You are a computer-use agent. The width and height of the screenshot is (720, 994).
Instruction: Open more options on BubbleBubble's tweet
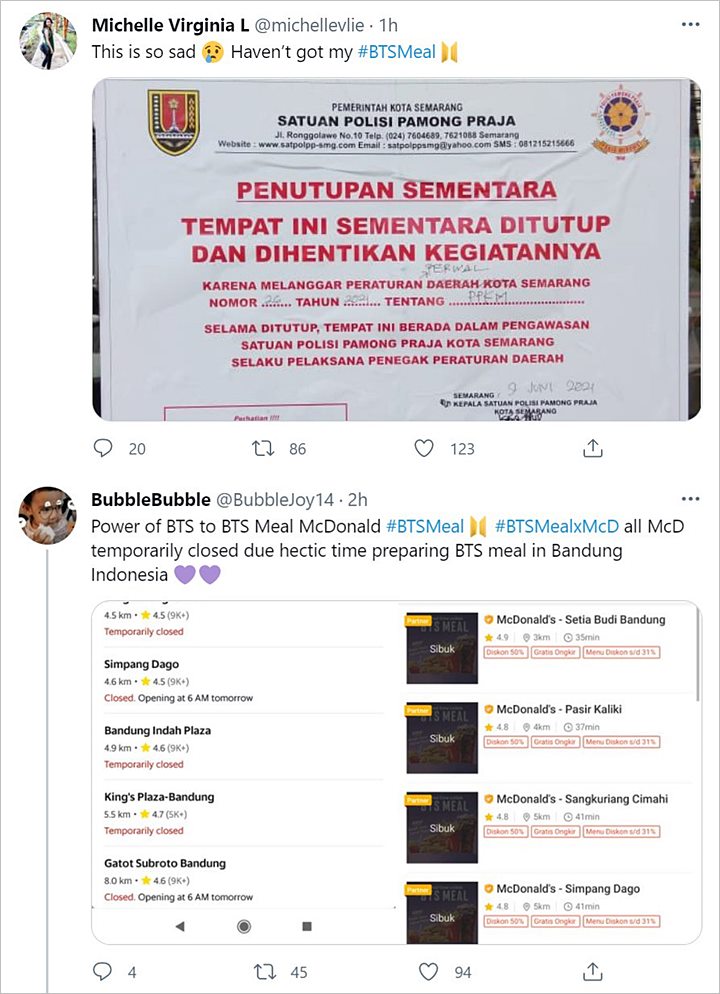[690, 499]
